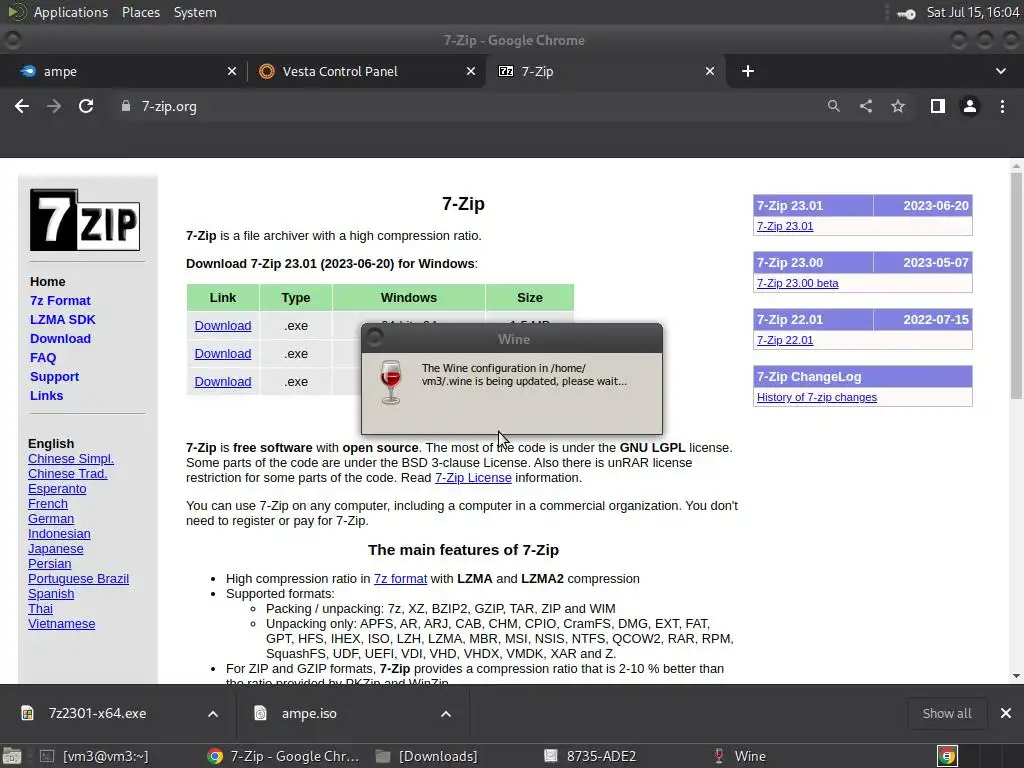1024x768 pixels.
Task: Open the 7-Zip 22.01 news link
Action: pos(784,340)
